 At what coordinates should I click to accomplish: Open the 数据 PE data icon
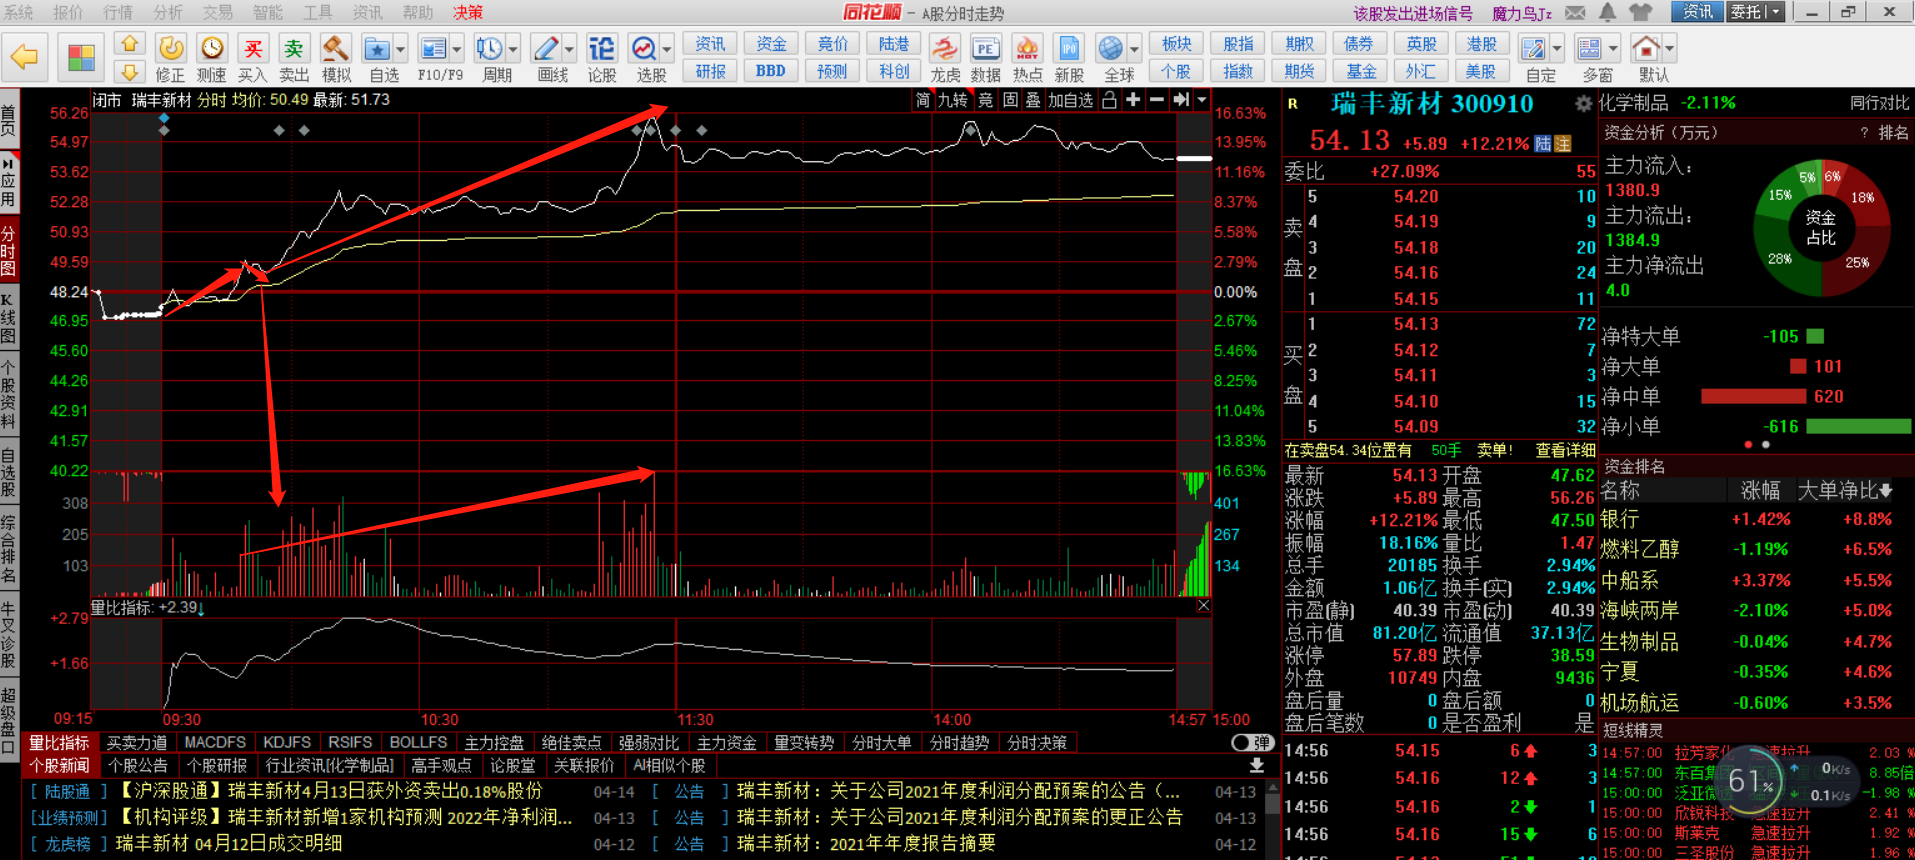point(985,48)
